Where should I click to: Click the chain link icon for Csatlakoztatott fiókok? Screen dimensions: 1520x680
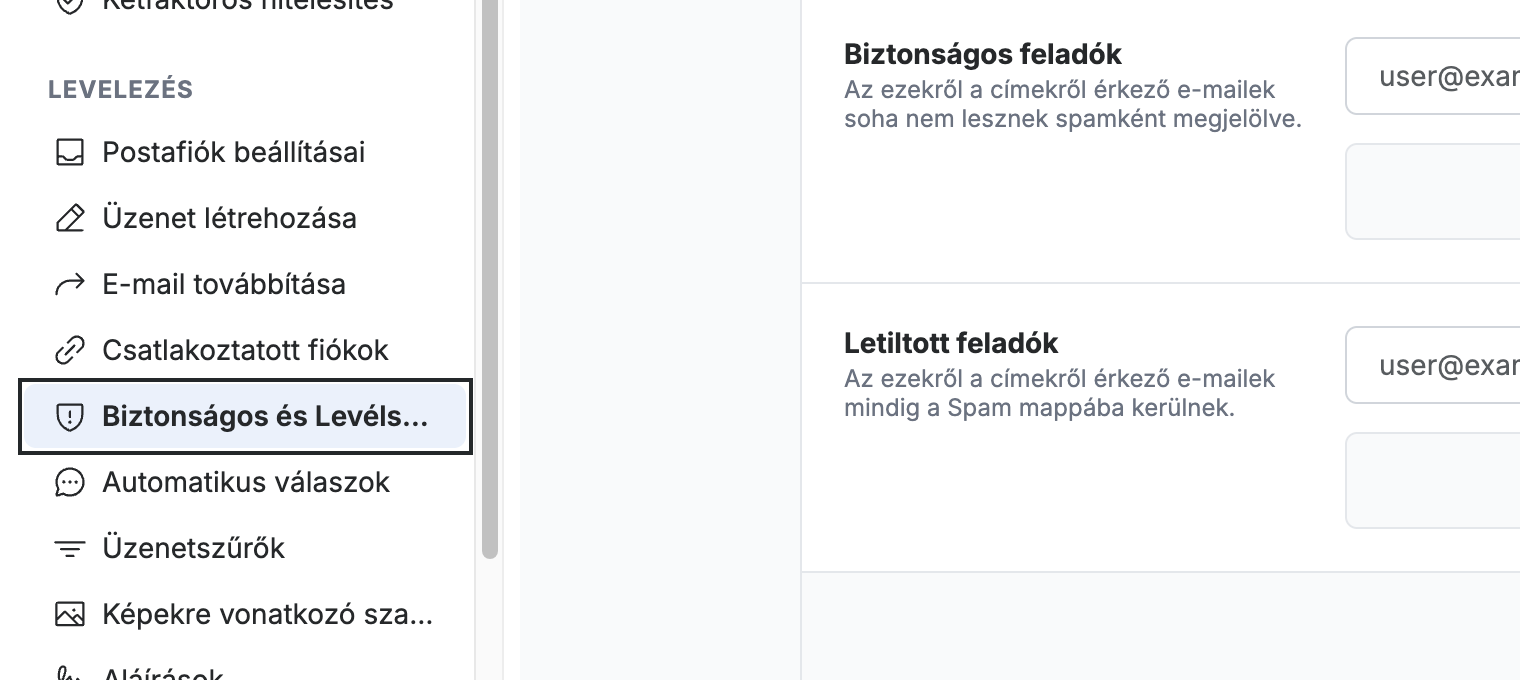[x=69, y=350]
